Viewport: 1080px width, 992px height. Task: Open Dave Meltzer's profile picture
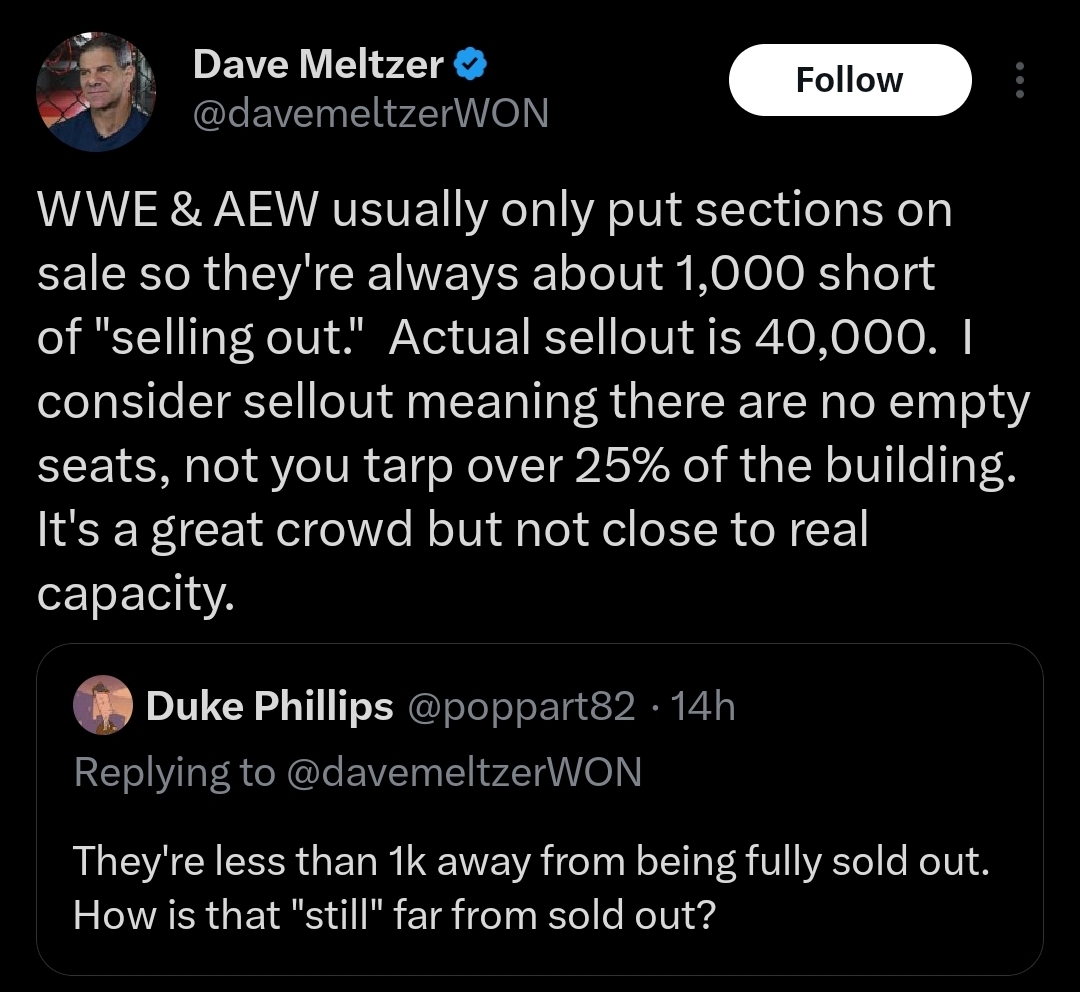96,93
